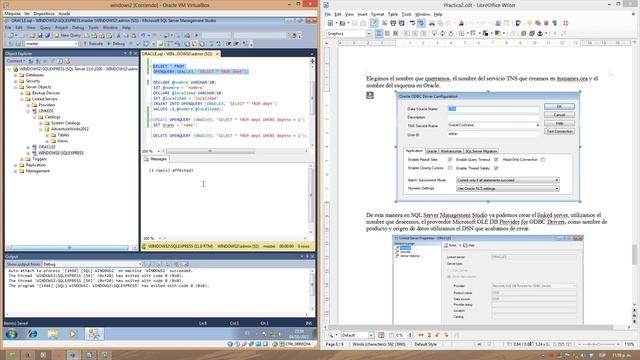Select AdventureWorks2012 catalog in tree
Image resolution: width=640 pixels, height=360 pixels.
pos(70,129)
